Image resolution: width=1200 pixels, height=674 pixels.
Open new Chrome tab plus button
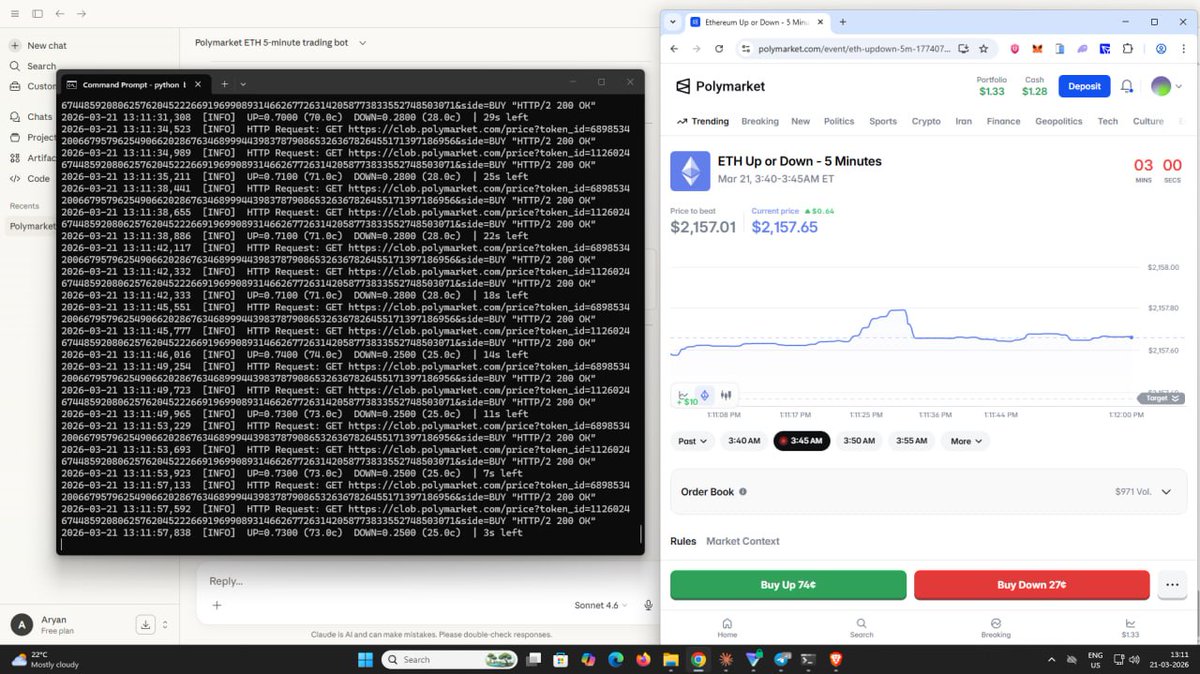click(843, 21)
